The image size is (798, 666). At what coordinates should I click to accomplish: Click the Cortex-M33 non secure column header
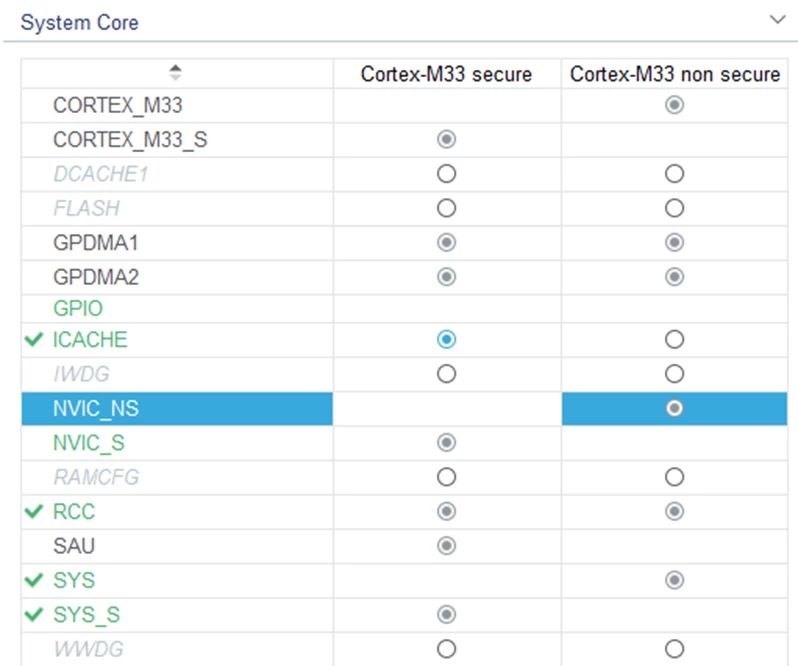[x=675, y=74]
